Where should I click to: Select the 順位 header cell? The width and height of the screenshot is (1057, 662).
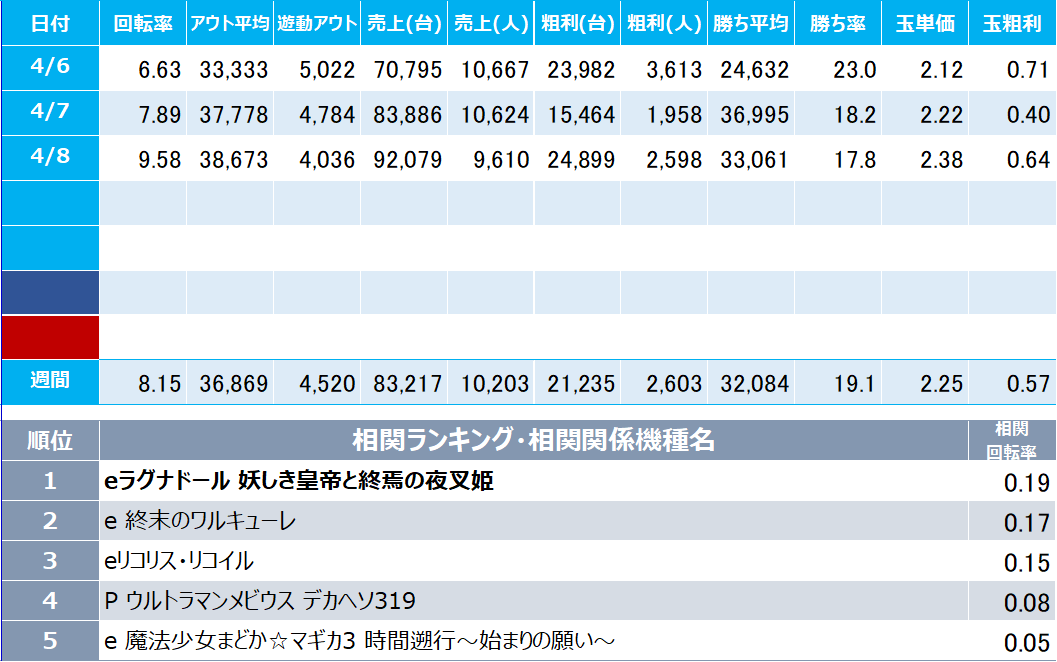coord(50,440)
